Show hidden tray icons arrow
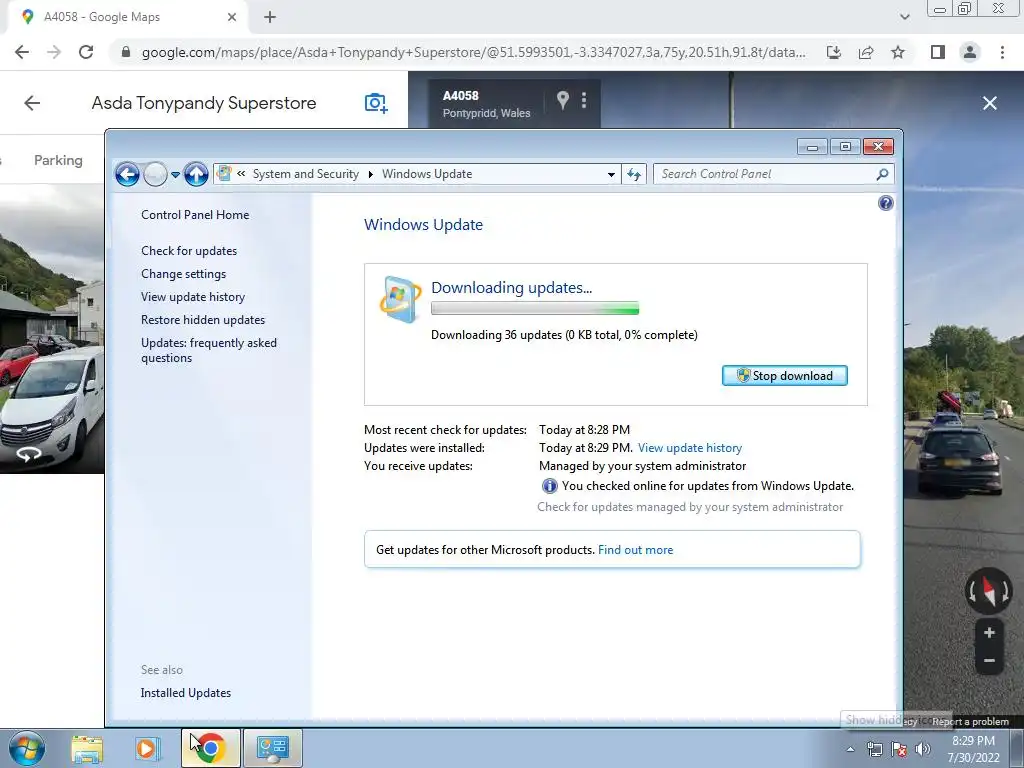This screenshot has width=1024, height=768. pos(850,749)
